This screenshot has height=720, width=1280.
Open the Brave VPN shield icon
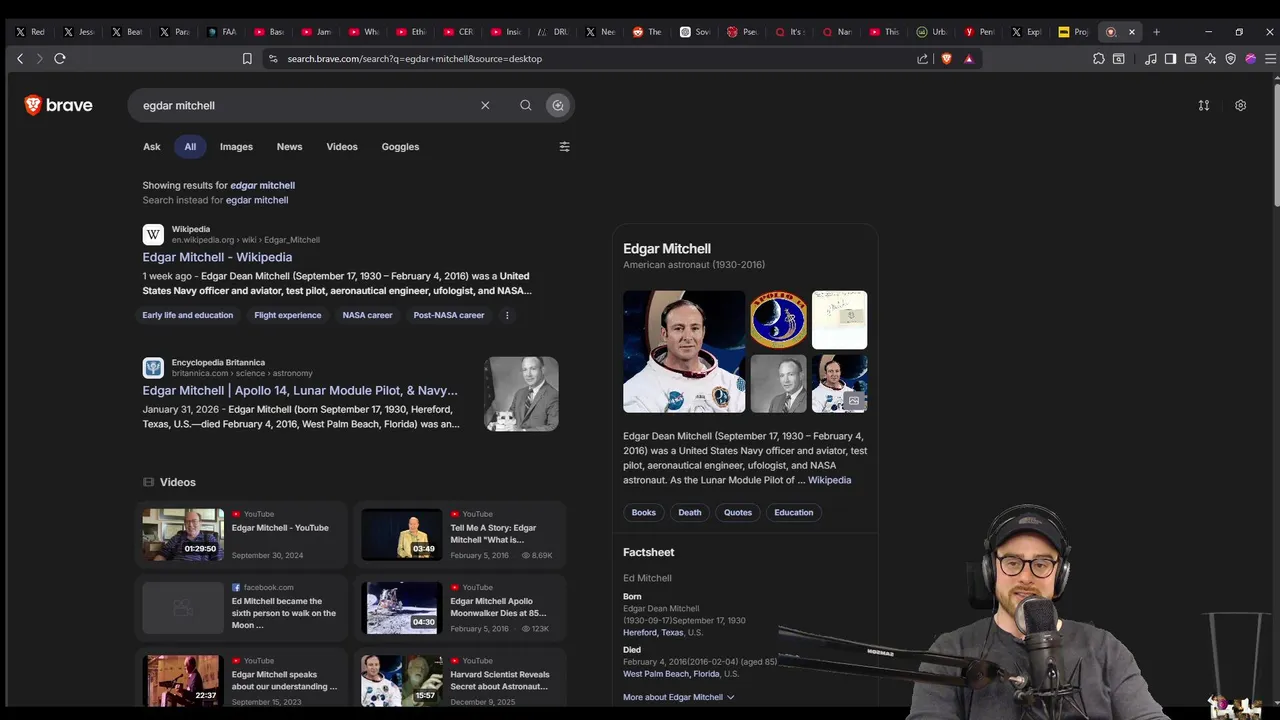1230,59
